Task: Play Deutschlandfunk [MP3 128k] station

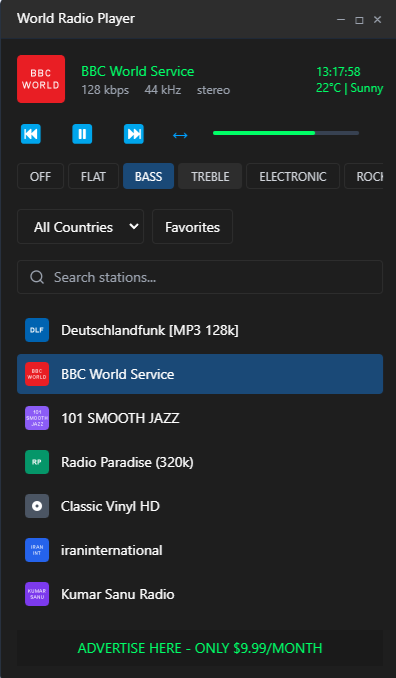Action: (x=200, y=330)
